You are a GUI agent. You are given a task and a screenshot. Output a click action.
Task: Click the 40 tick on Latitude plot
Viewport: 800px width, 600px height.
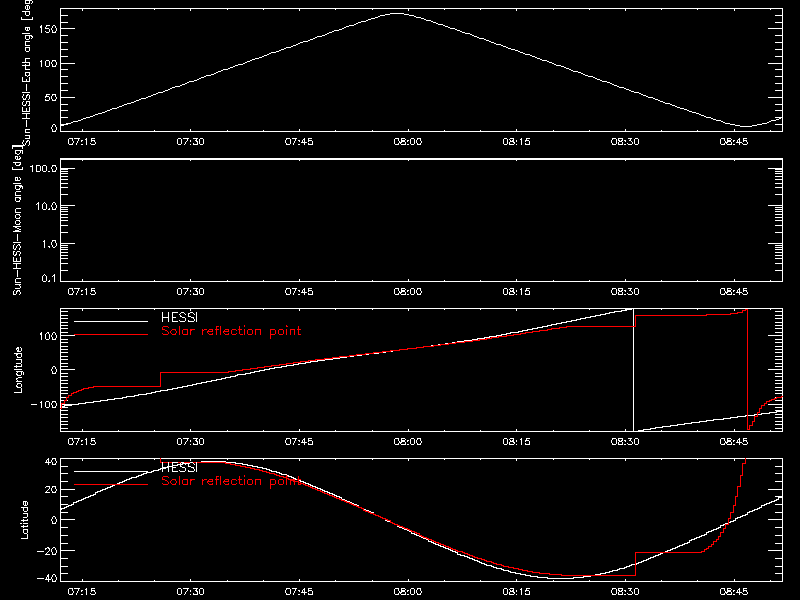pos(51,462)
